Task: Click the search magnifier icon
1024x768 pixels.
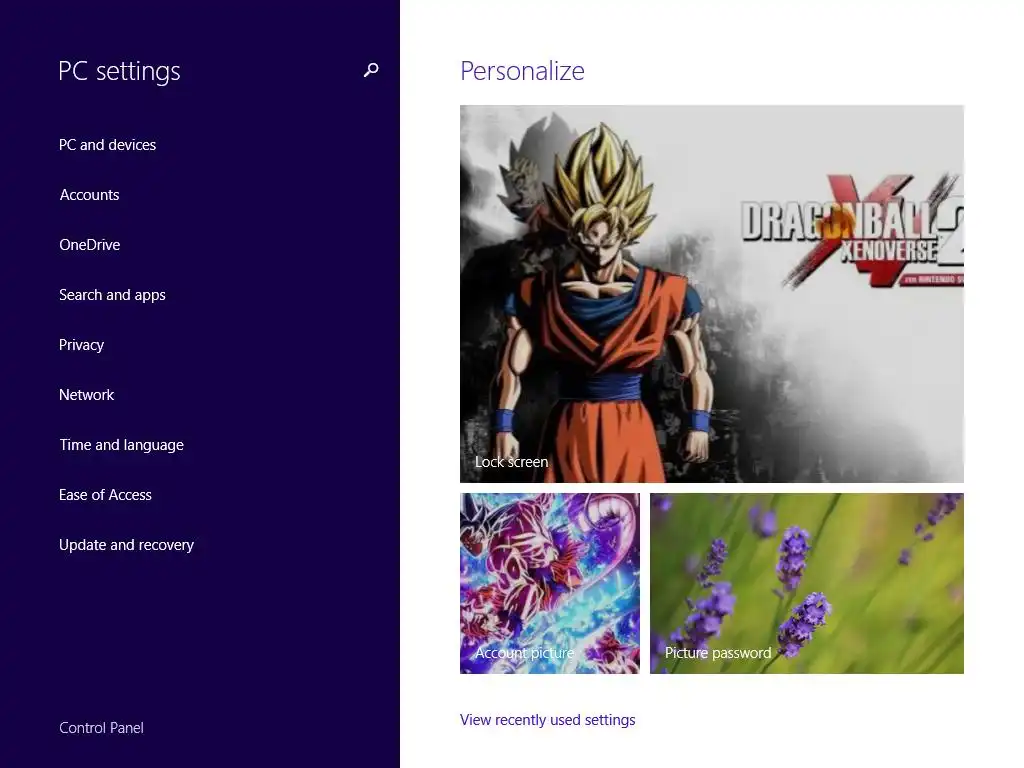Action: 371,70
